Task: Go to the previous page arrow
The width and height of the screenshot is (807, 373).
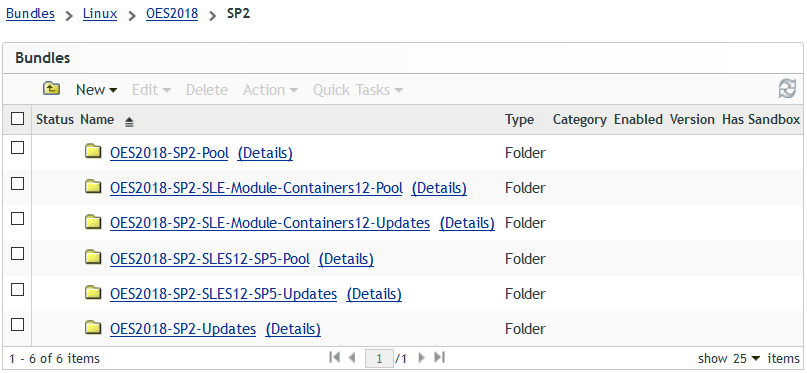Action: click(352, 357)
